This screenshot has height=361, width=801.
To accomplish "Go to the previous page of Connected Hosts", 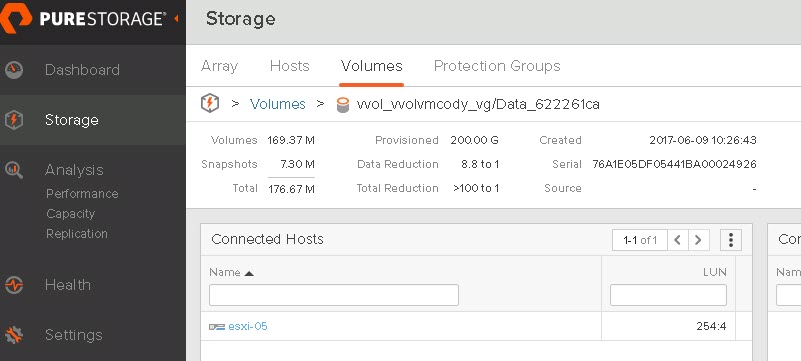I will click(677, 239).
